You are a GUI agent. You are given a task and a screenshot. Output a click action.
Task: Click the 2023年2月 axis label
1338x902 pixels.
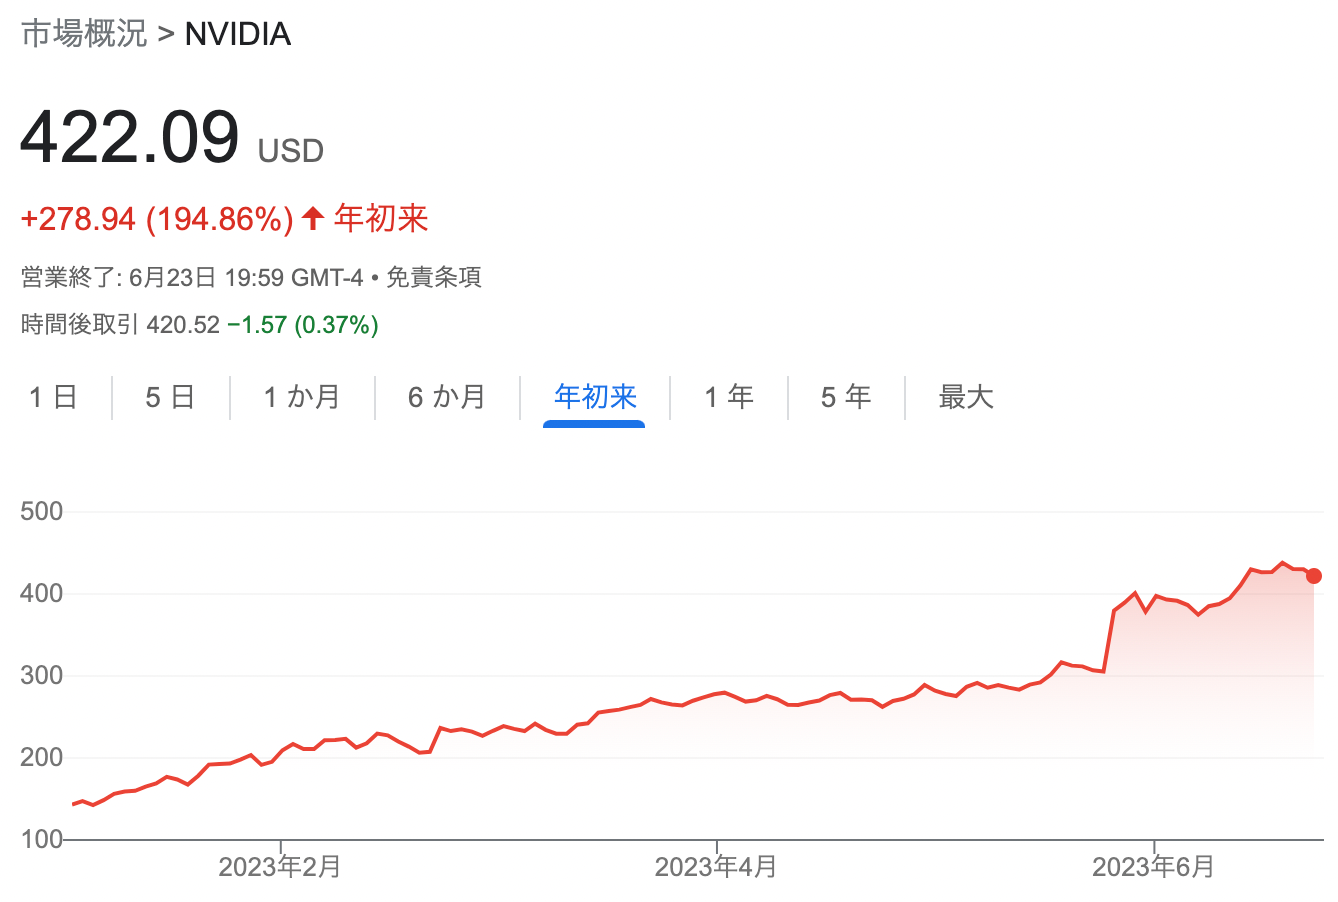point(280,866)
